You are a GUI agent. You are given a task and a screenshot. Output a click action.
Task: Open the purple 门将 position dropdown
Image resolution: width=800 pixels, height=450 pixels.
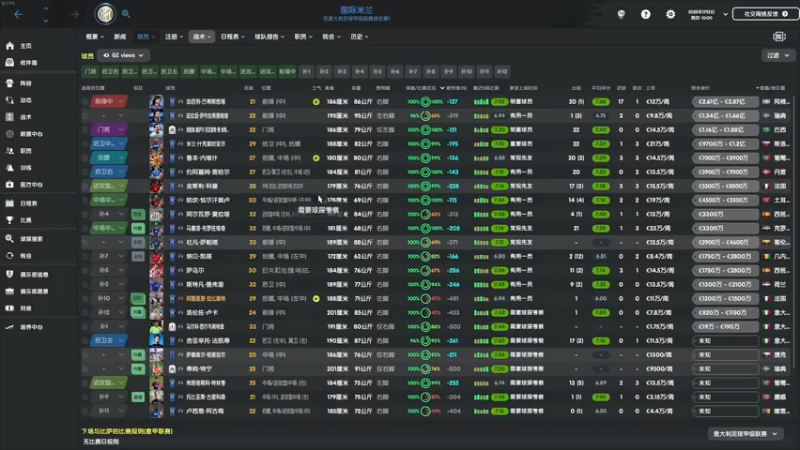[109, 130]
